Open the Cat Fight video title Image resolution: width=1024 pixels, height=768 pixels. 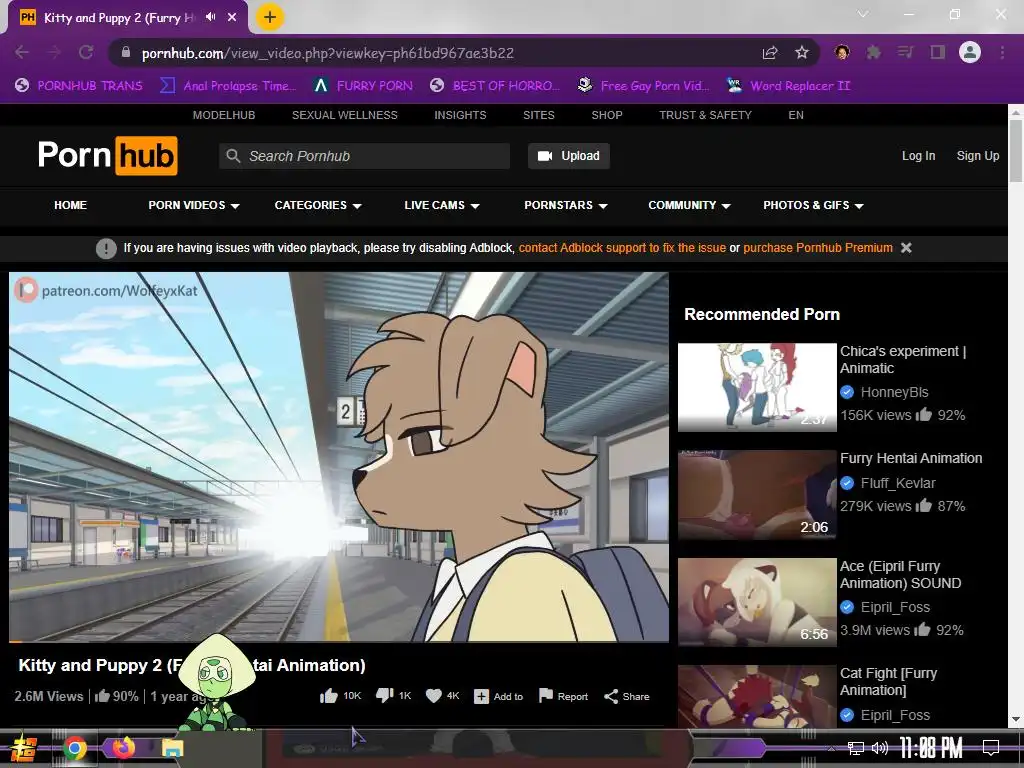tap(889, 682)
